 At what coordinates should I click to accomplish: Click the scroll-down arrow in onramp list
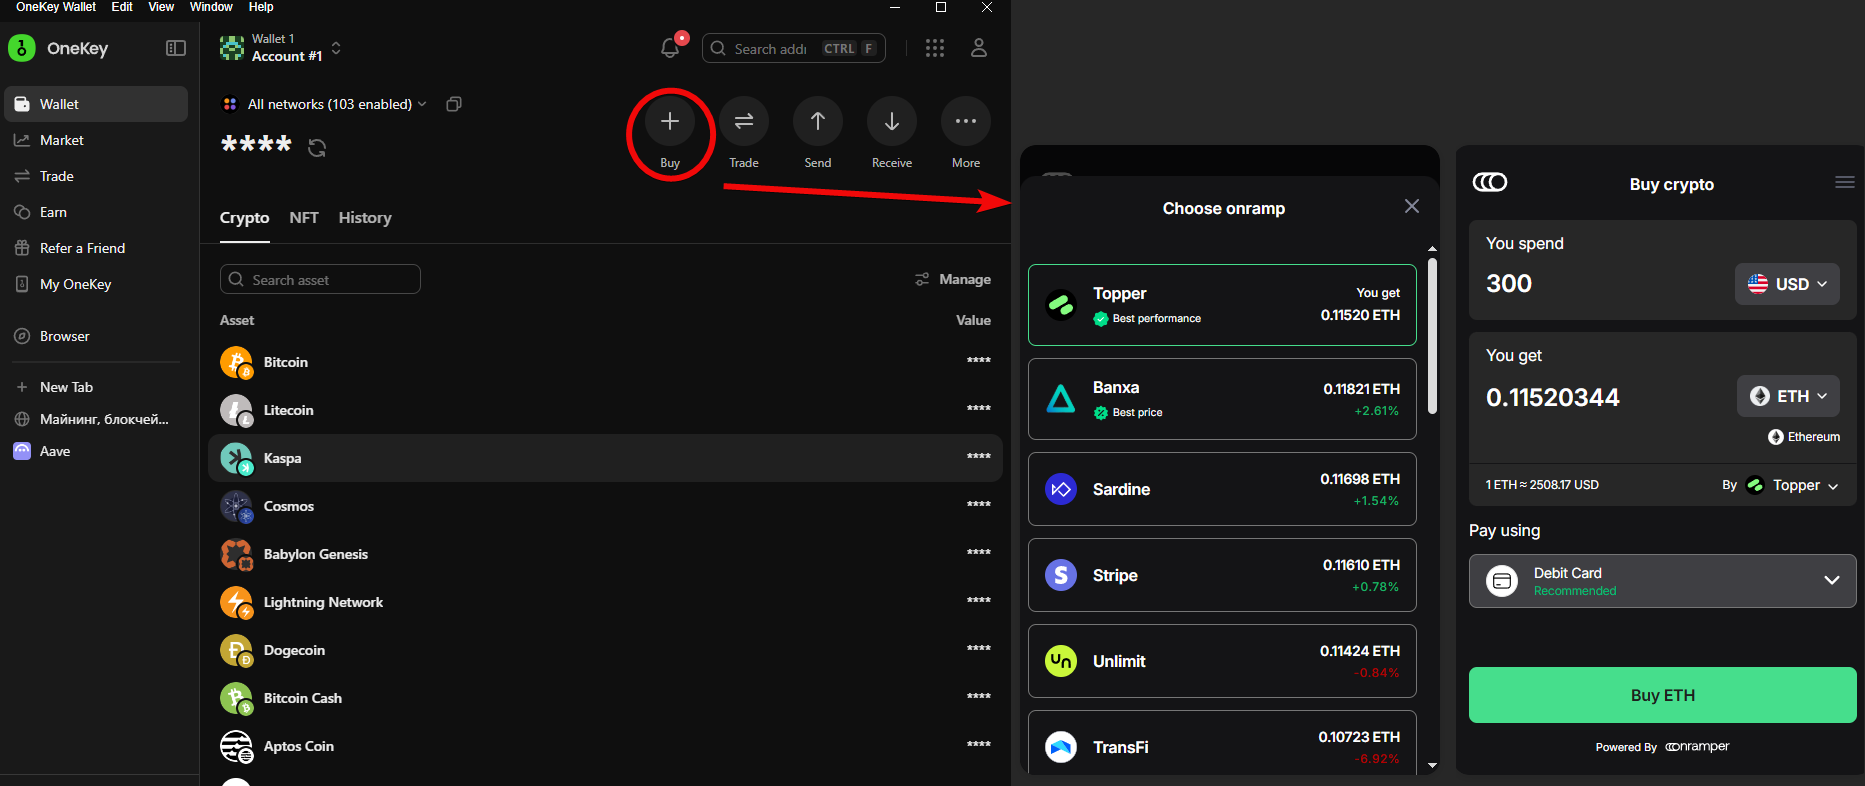(x=1432, y=765)
